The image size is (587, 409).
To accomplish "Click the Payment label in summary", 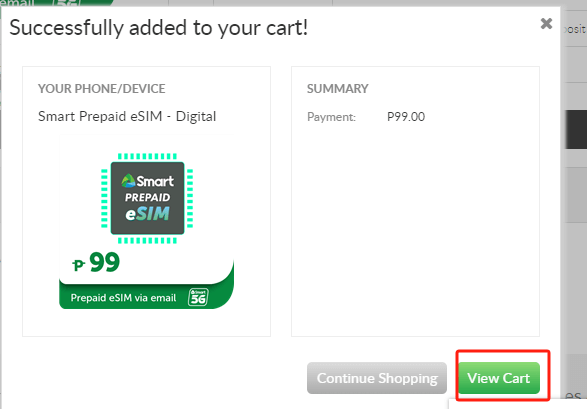I will [x=331, y=117].
